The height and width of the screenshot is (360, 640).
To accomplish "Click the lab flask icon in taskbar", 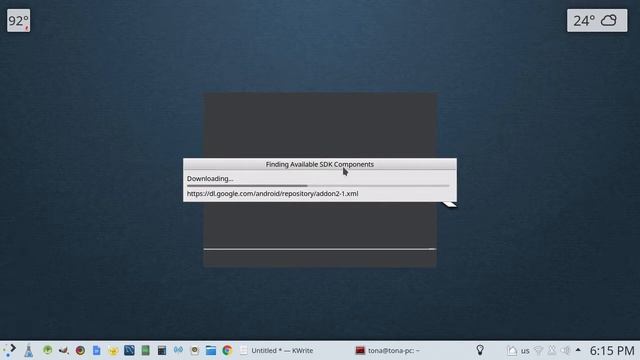I will [x=29, y=350].
